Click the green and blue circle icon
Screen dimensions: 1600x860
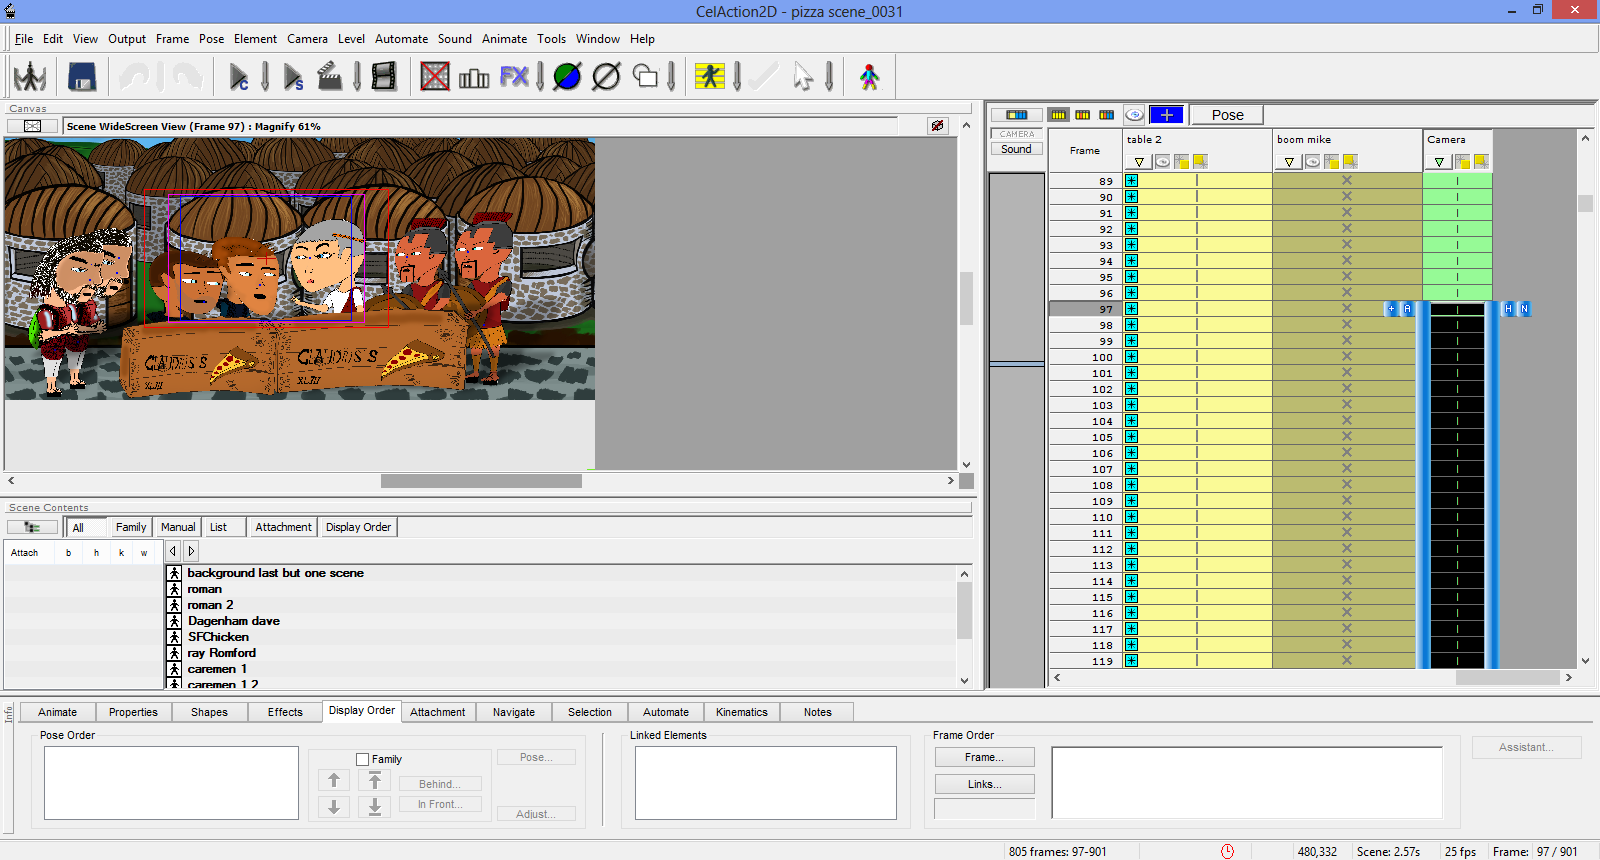tap(567, 77)
